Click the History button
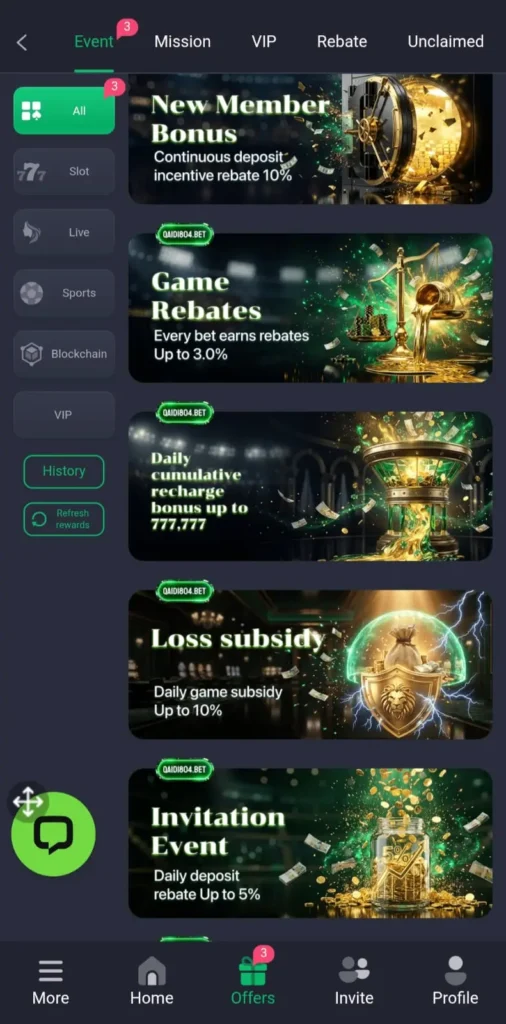The image size is (506, 1024). (64, 472)
